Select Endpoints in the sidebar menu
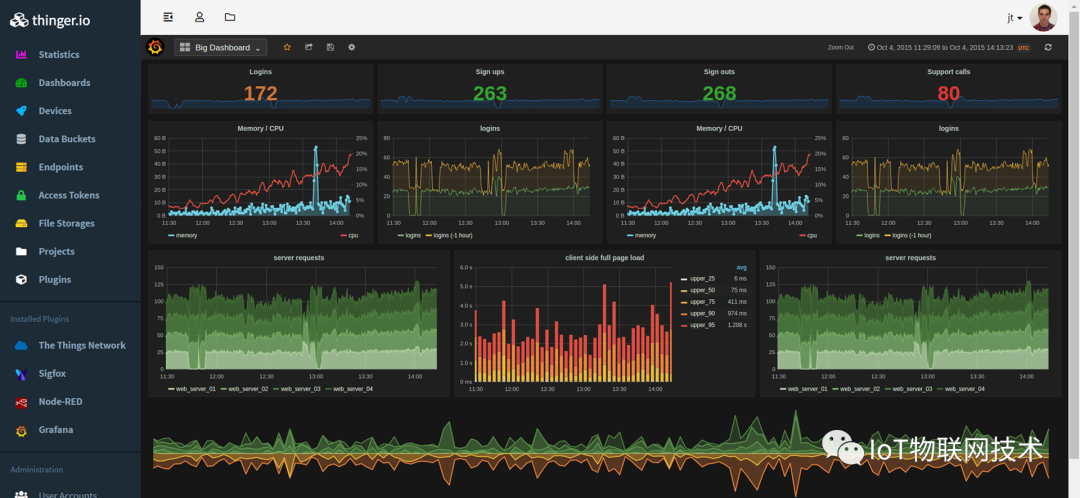This screenshot has height=498, width=1080. [61, 167]
